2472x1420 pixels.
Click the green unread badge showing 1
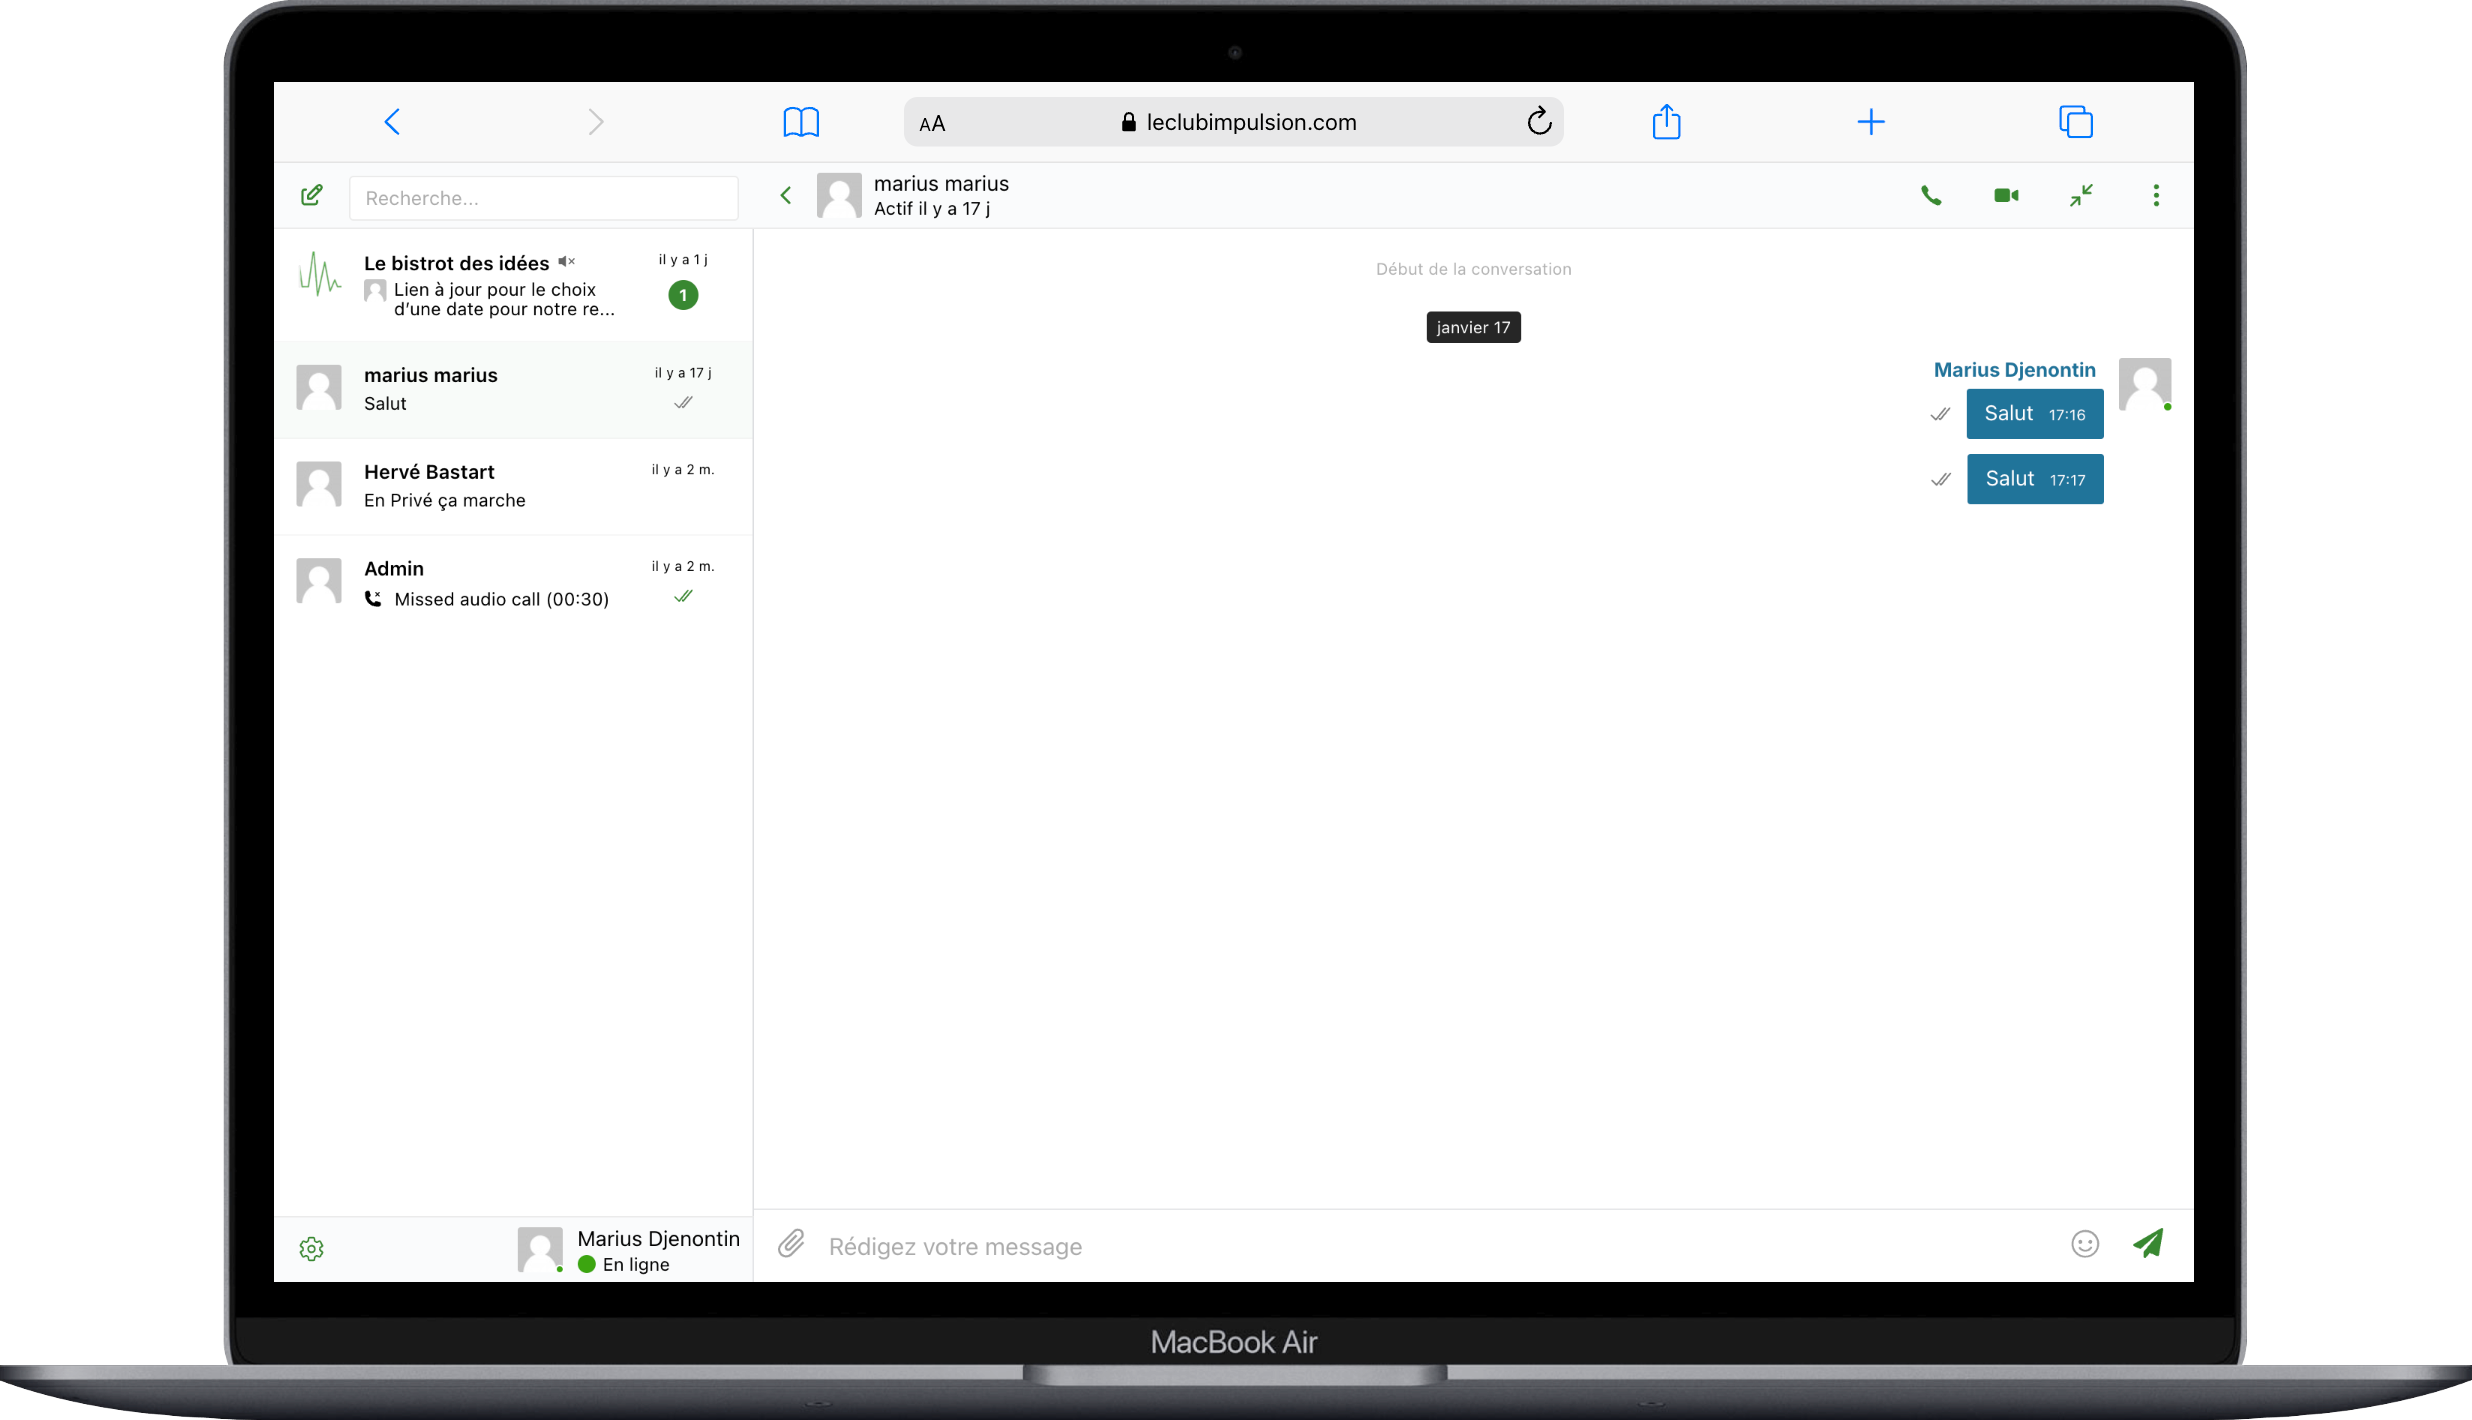[683, 295]
